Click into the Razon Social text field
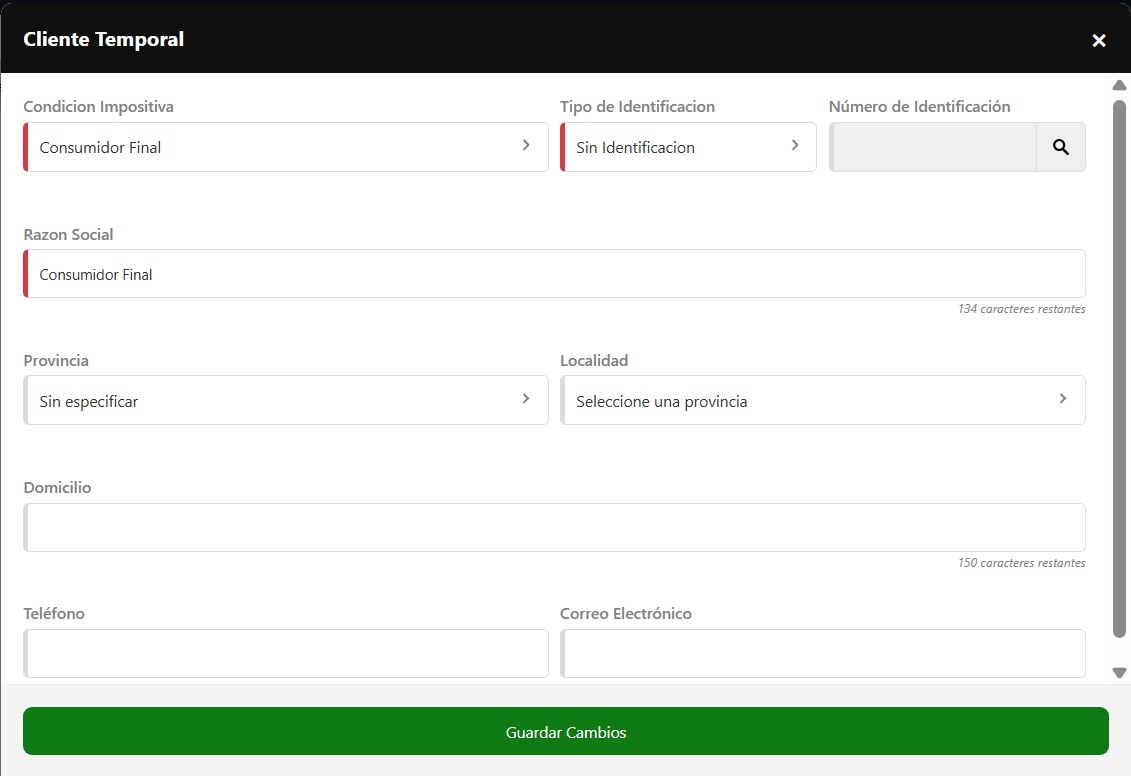This screenshot has width=1131, height=776. 555,274
